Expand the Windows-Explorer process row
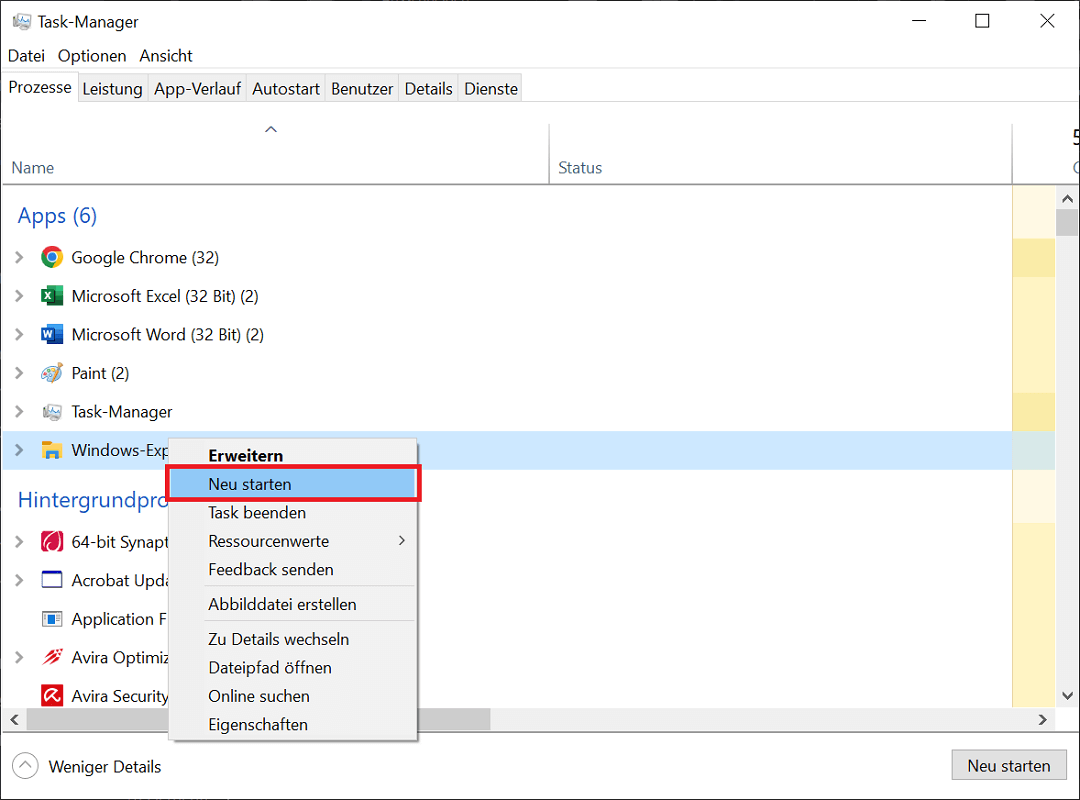This screenshot has width=1080, height=800. [x=19, y=450]
